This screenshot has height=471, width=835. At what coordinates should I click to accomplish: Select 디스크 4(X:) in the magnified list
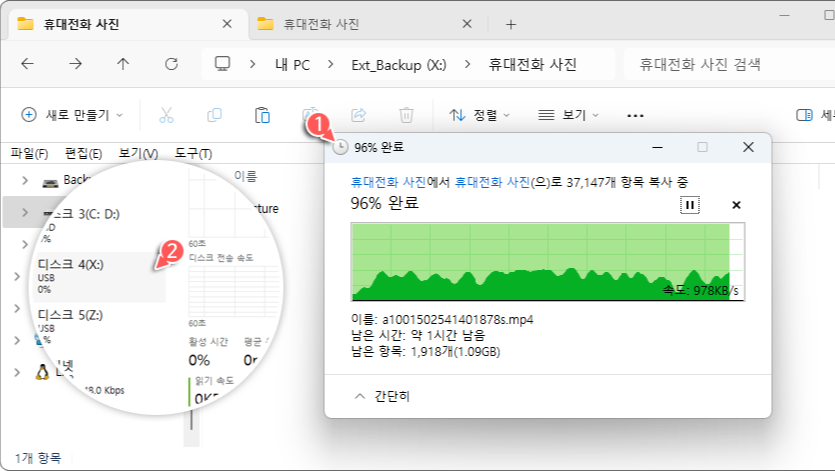[x=99, y=277]
